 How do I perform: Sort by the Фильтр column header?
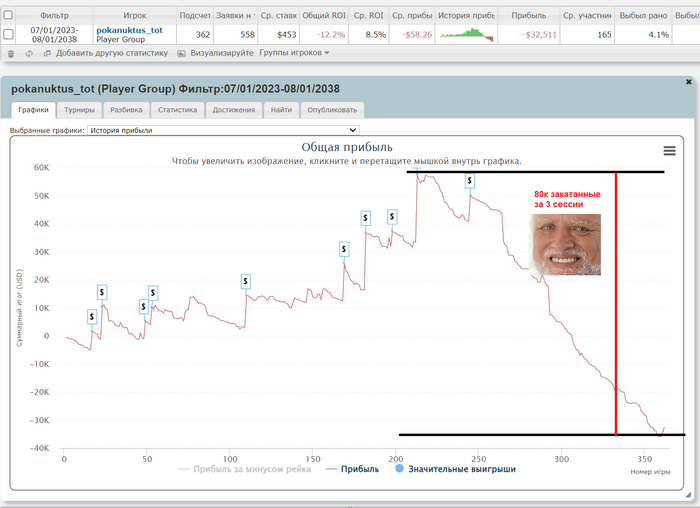click(54, 16)
